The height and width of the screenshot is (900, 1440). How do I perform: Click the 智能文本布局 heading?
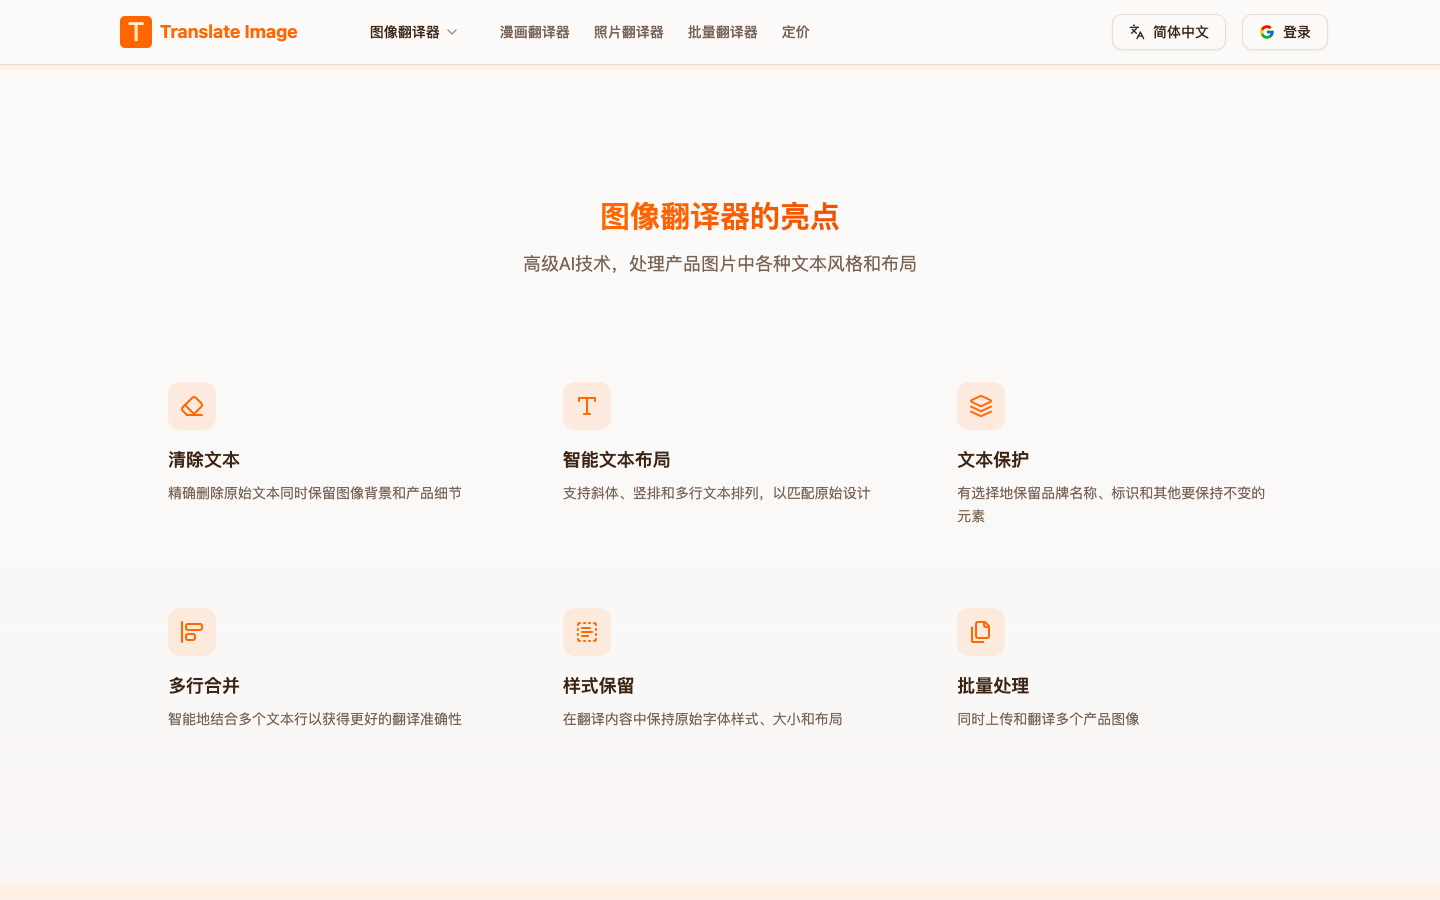click(617, 460)
